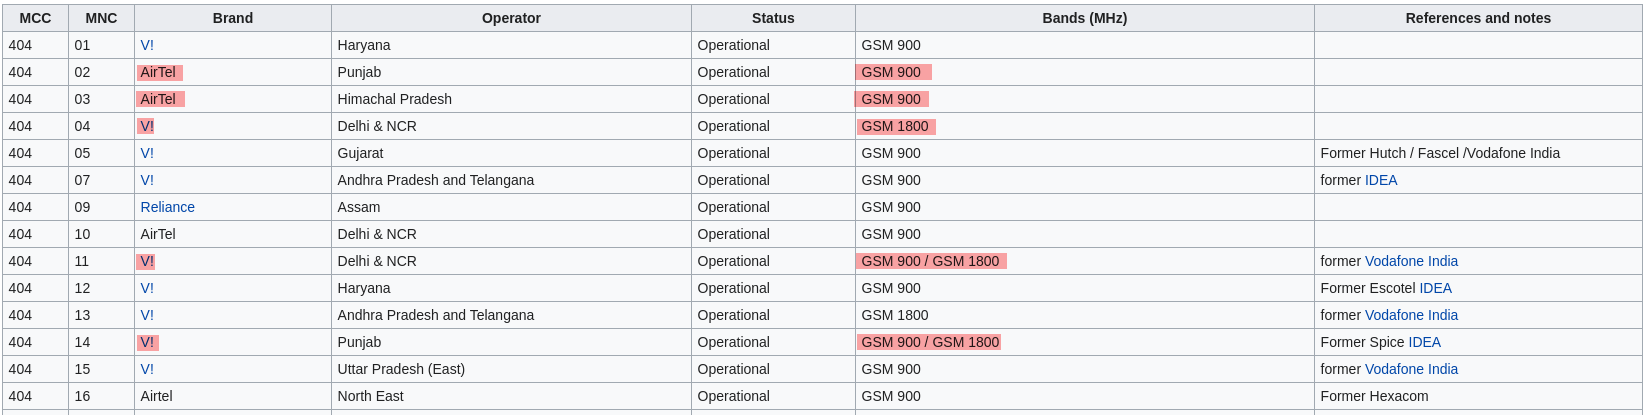Click the References and notes header
Image resolution: width=1646 pixels, height=415 pixels.
1477,18
